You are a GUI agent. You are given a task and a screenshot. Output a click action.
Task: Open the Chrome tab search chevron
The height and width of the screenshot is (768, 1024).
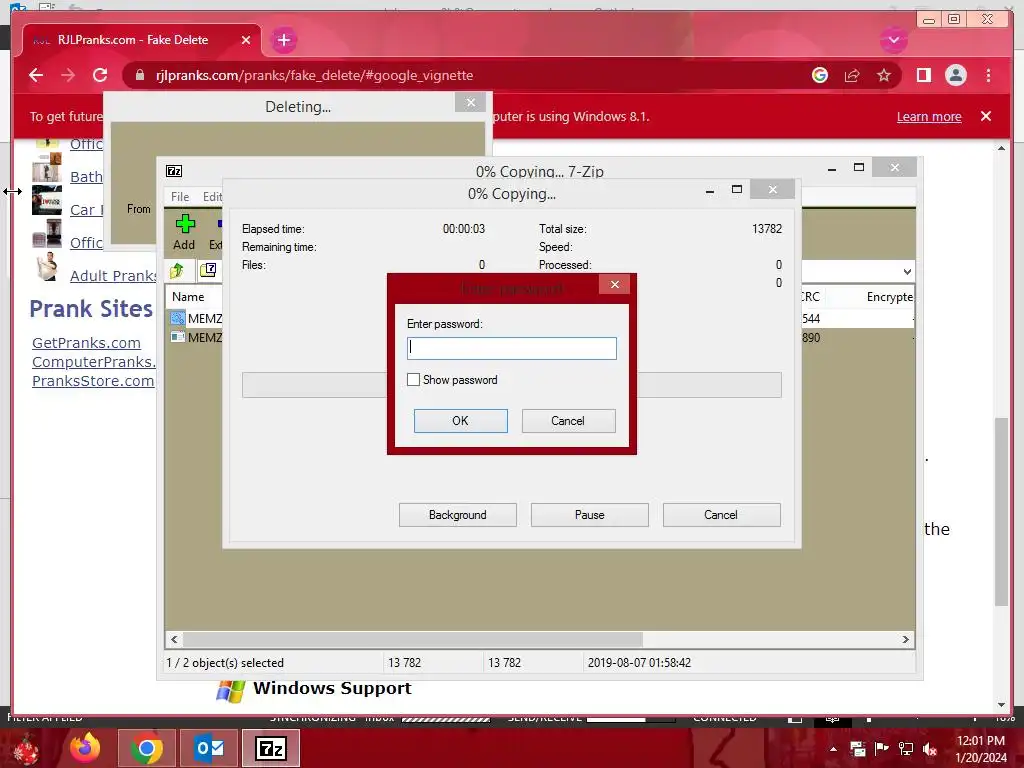tap(893, 40)
